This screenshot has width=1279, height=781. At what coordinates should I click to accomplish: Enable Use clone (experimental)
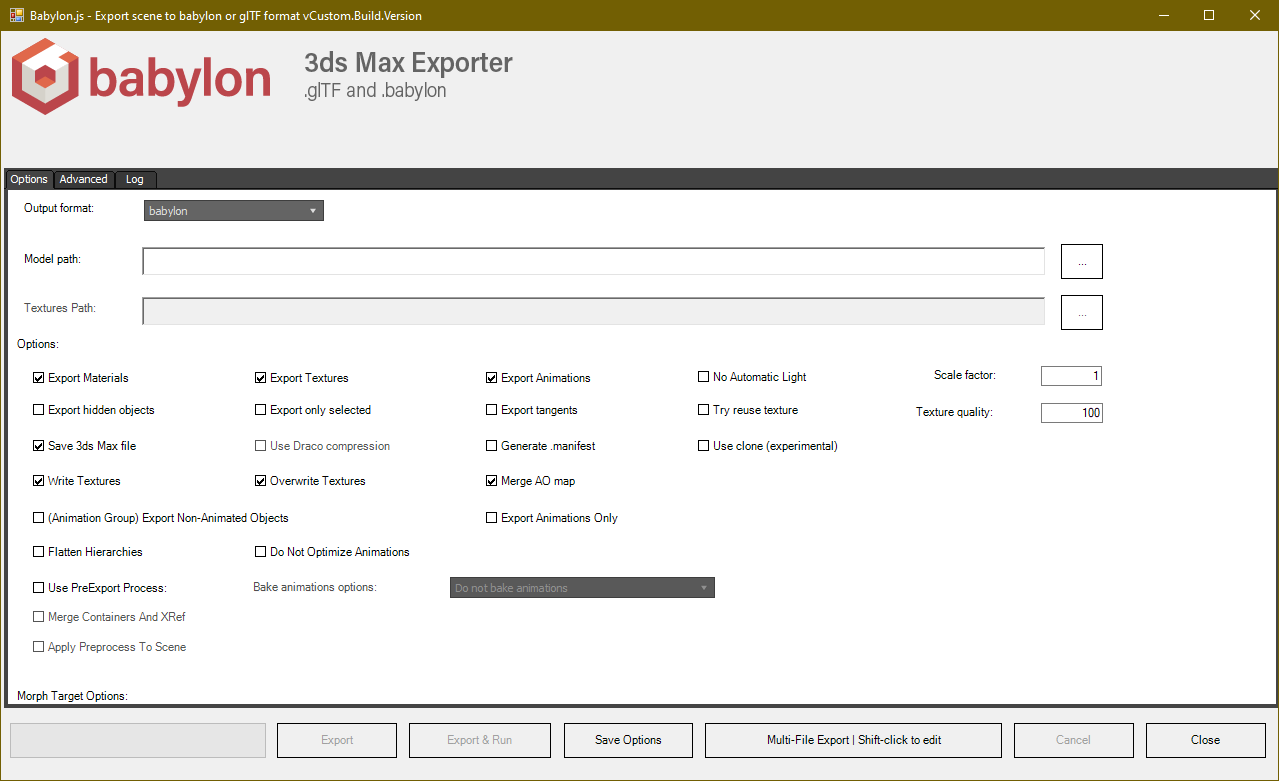[703, 445]
